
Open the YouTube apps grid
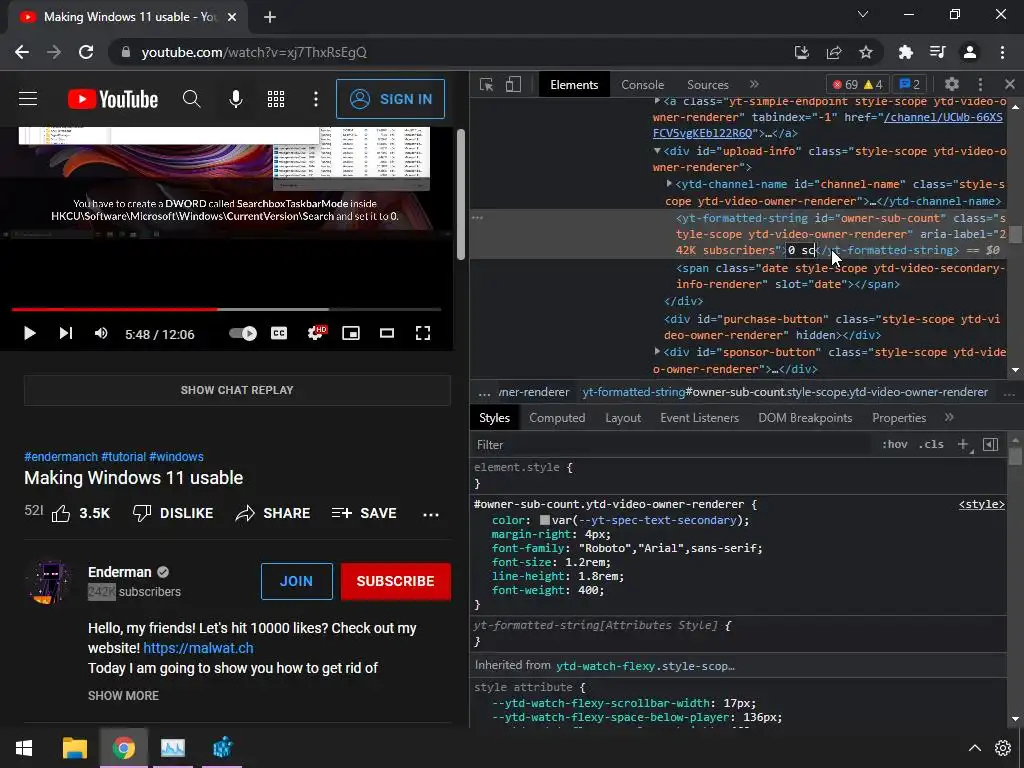point(276,99)
